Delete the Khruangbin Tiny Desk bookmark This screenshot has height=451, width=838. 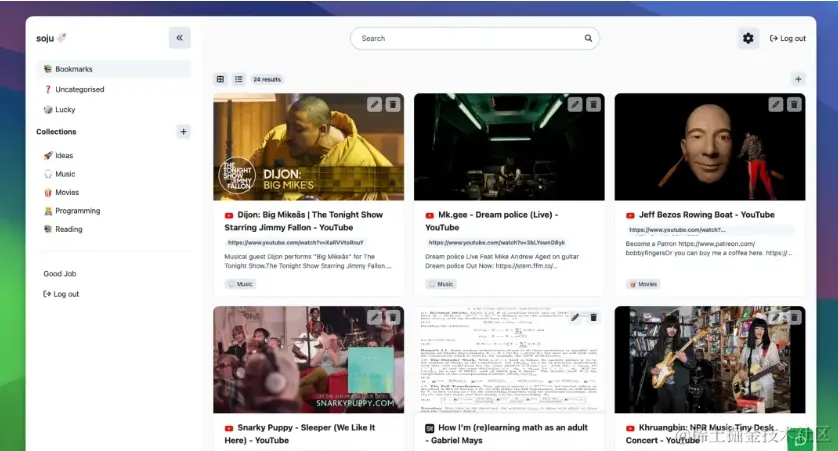(794, 317)
